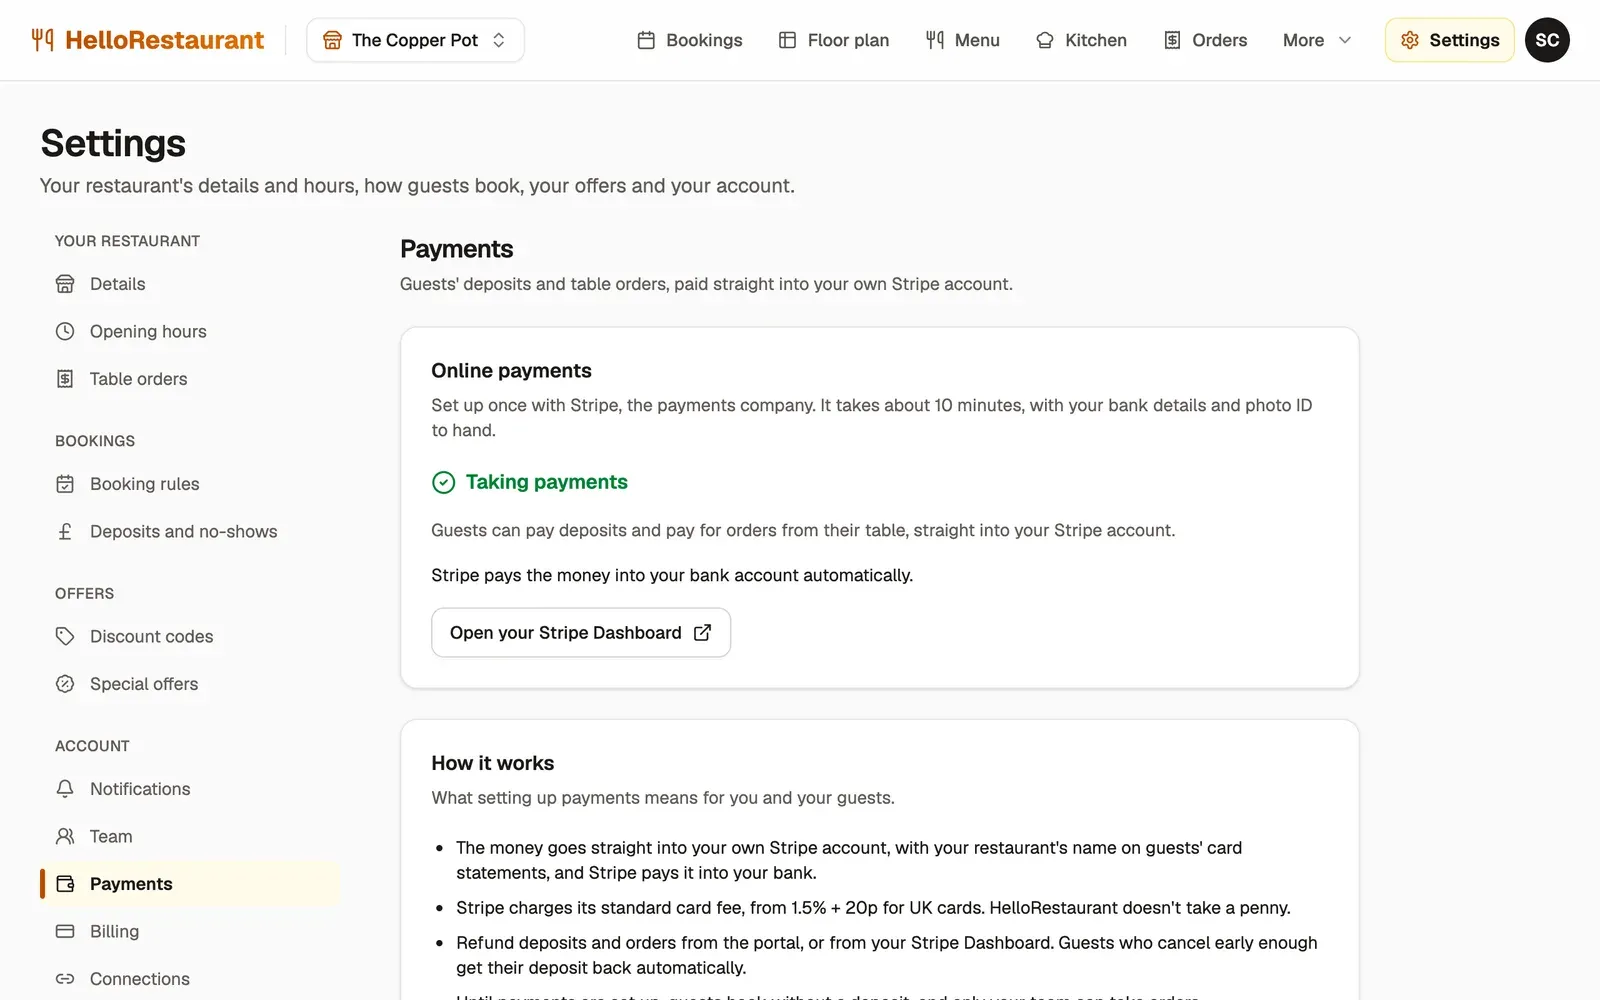
Task: Click the How it works heading
Action: coord(493,763)
